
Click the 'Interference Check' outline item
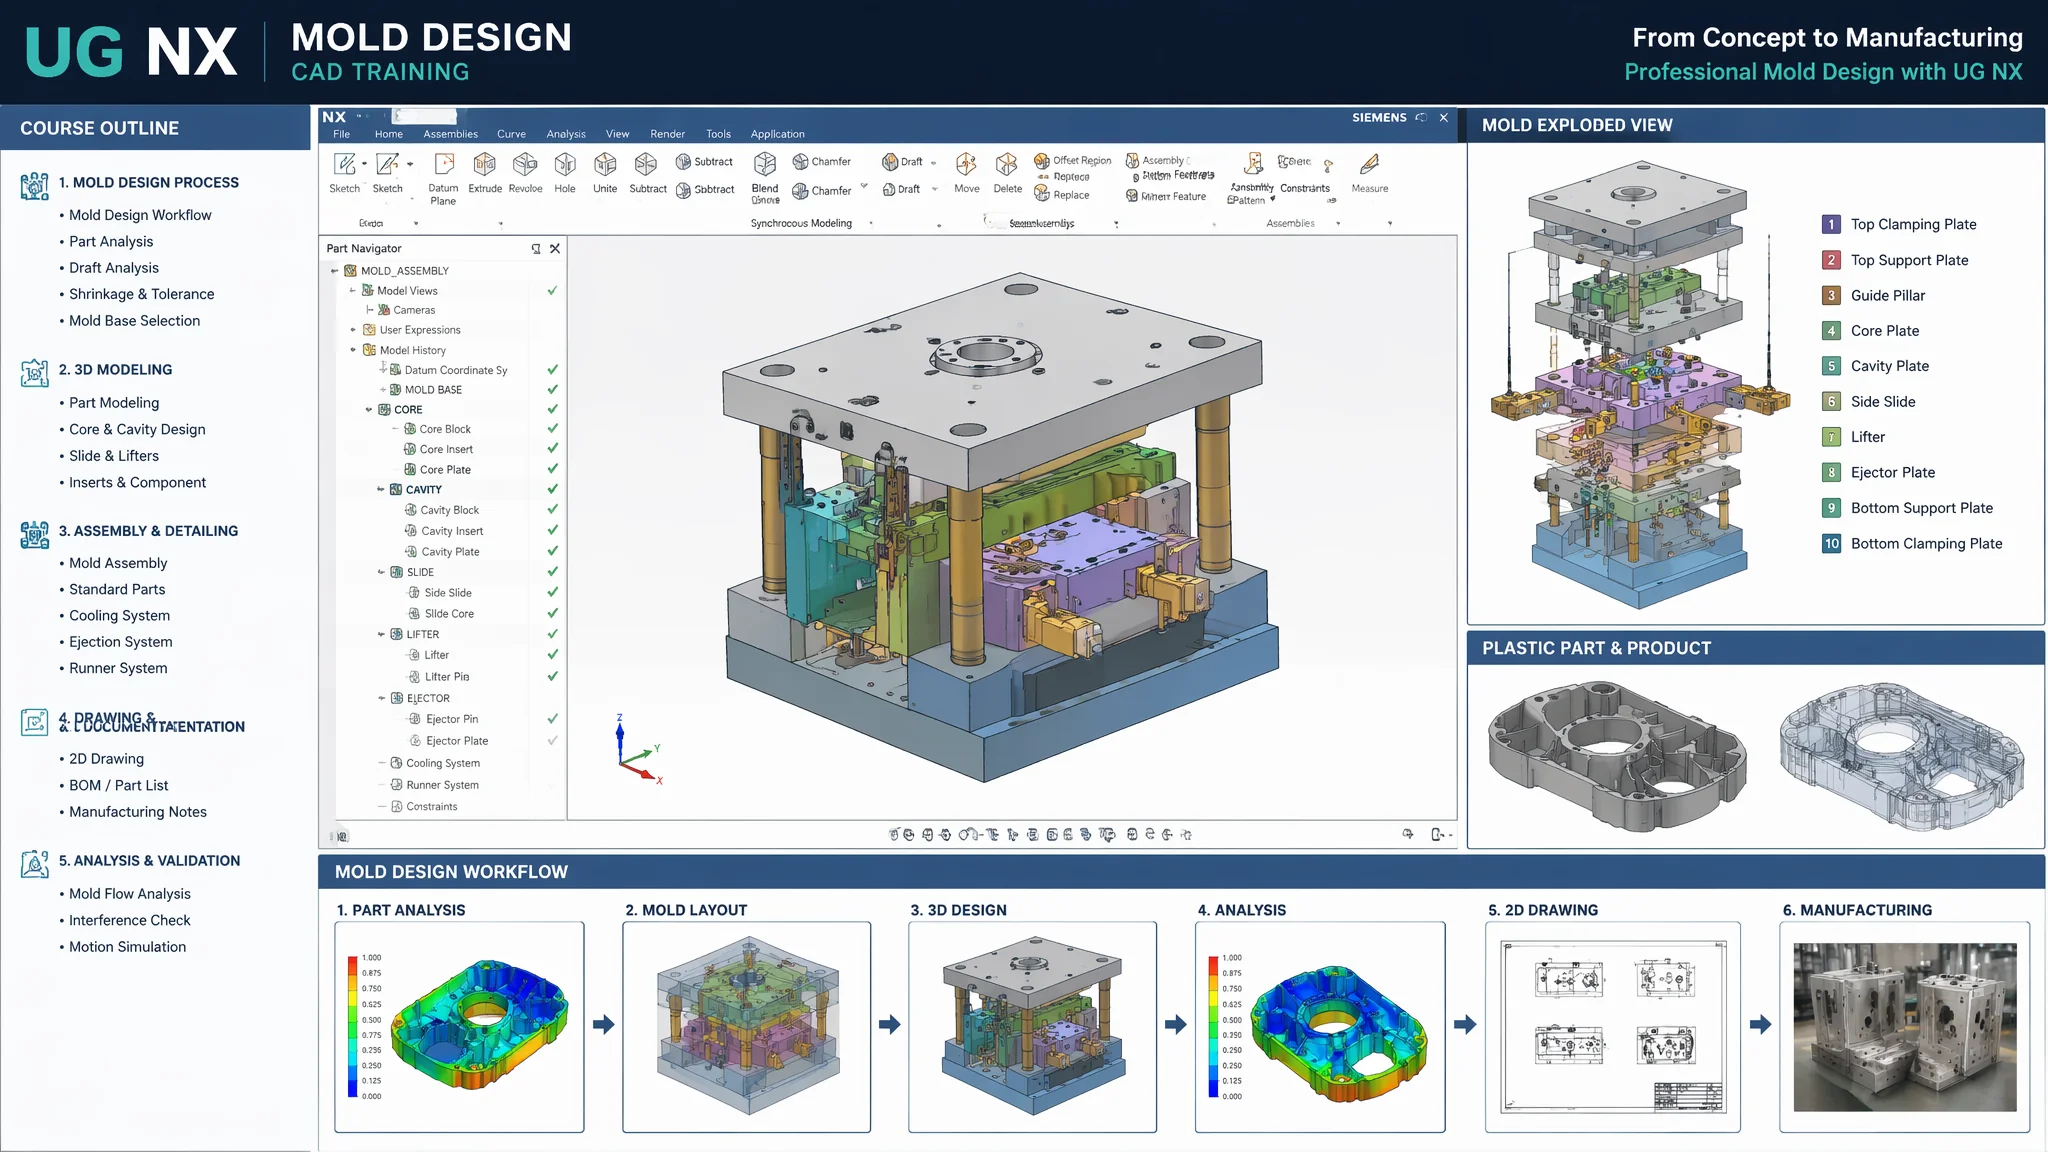tap(129, 921)
